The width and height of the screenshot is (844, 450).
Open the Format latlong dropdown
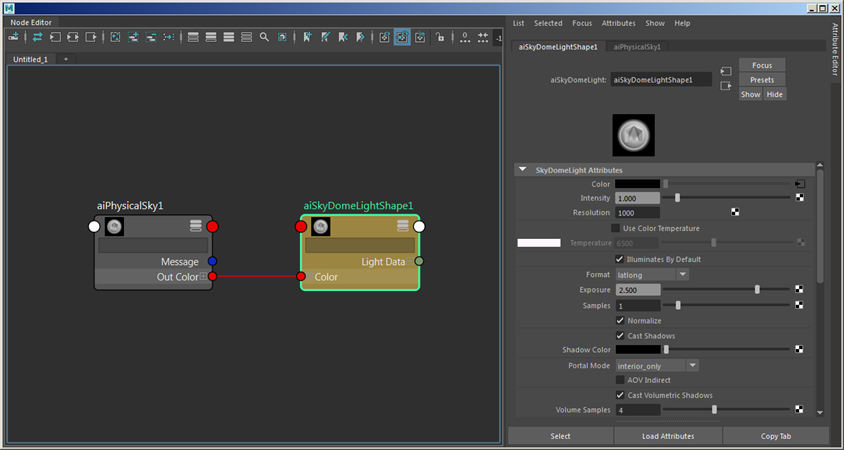pos(652,274)
